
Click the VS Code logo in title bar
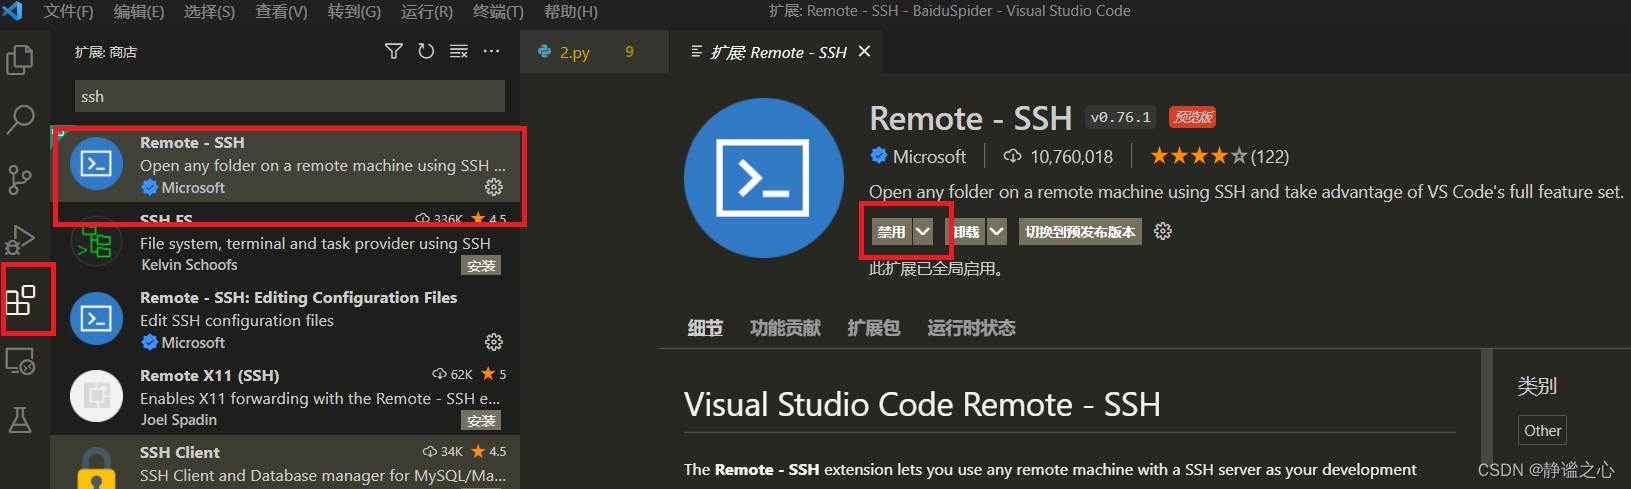click(13, 11)
